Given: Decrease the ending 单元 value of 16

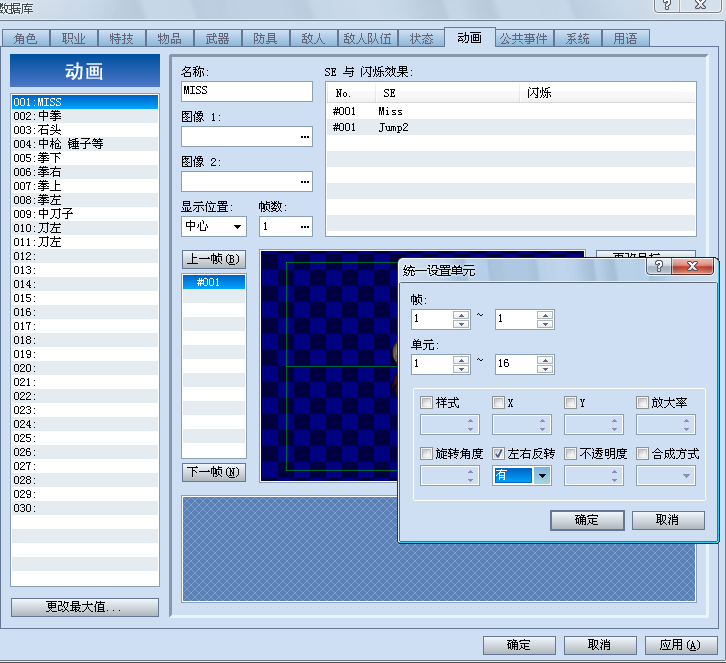Looking at the screenshot, I should 545,369.
